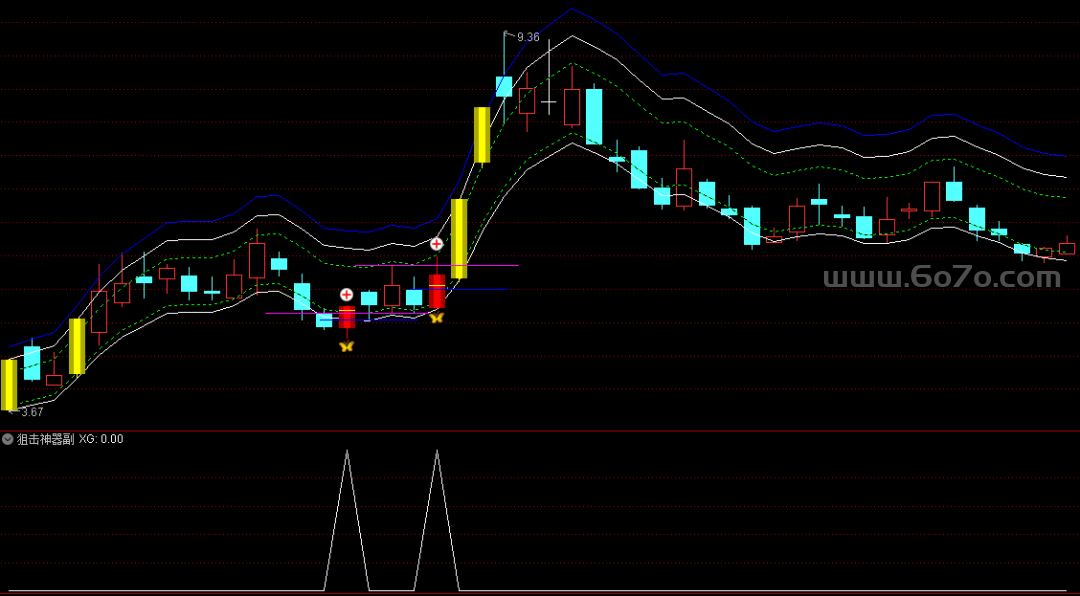
Task: Select the lowest butterfly buy signal icon
Action: click(346, 346)
